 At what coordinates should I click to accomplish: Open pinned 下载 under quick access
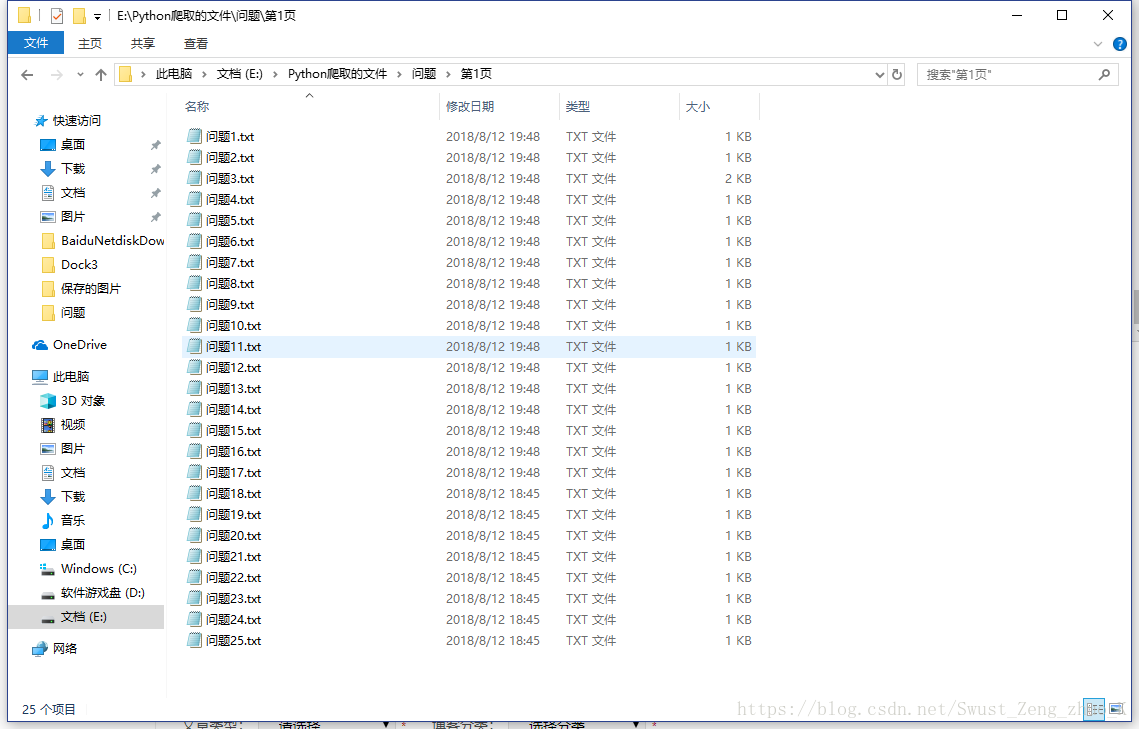[x=73, y=168]
